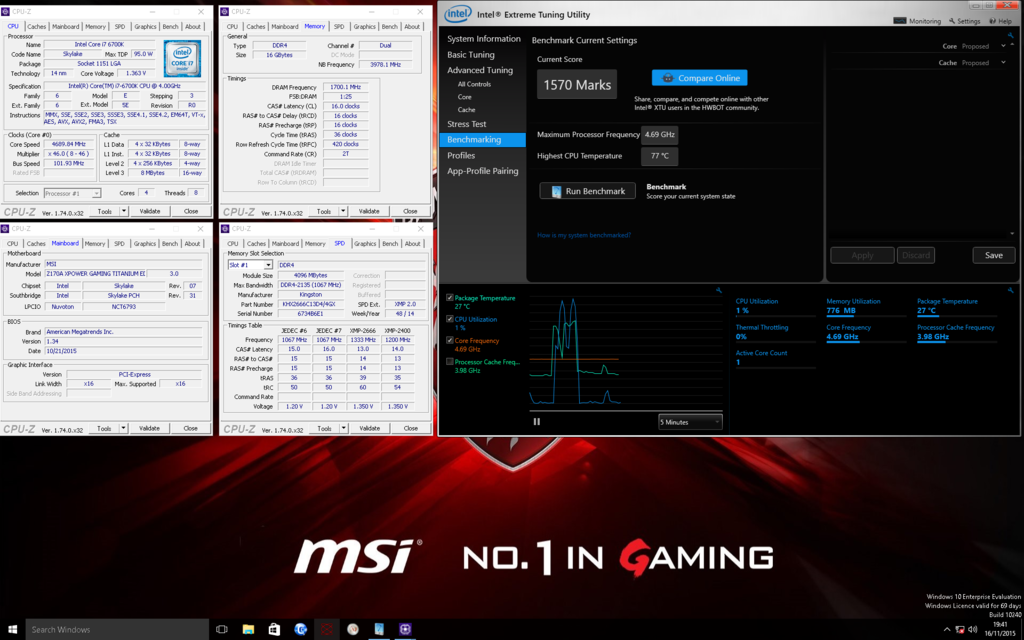This screenshot has height=640, width=1024.
Task: Open App-Profile Pairing in the XTU sidebar
Action: [483, 171]
